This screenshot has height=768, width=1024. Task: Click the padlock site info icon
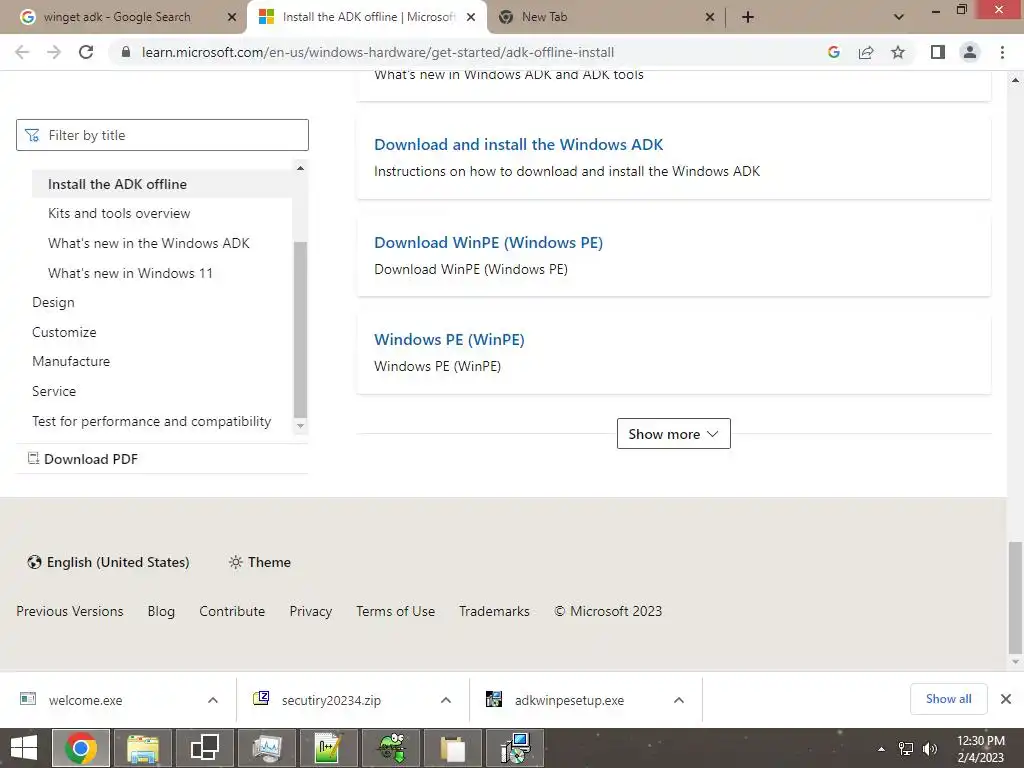(126, 52)
